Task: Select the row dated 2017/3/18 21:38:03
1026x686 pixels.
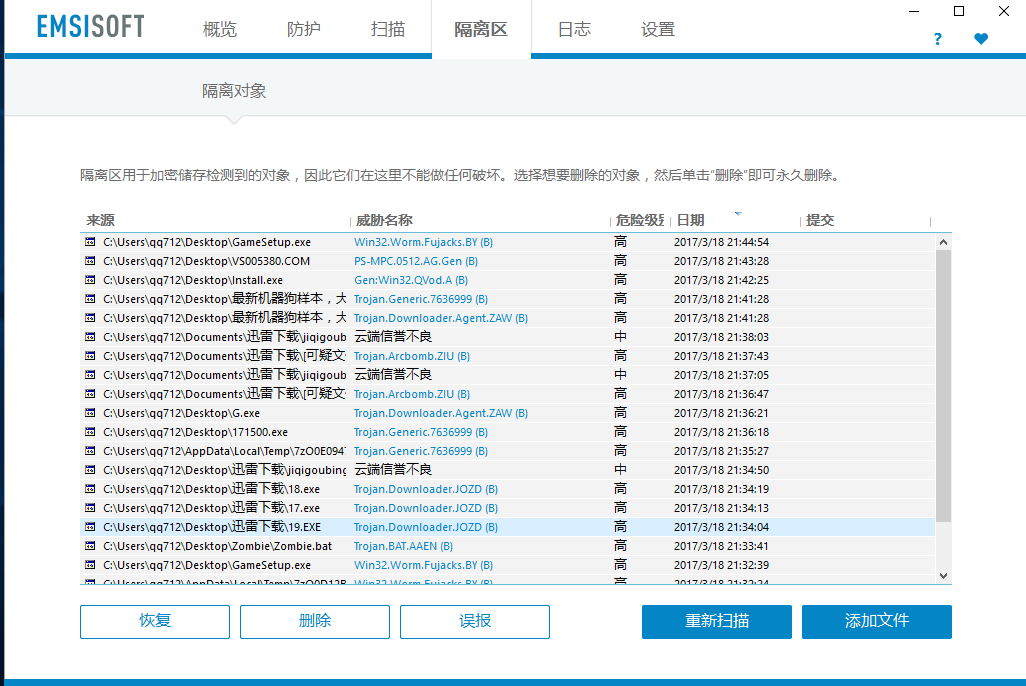Action: pyautogui.click(x=508, y=337)
